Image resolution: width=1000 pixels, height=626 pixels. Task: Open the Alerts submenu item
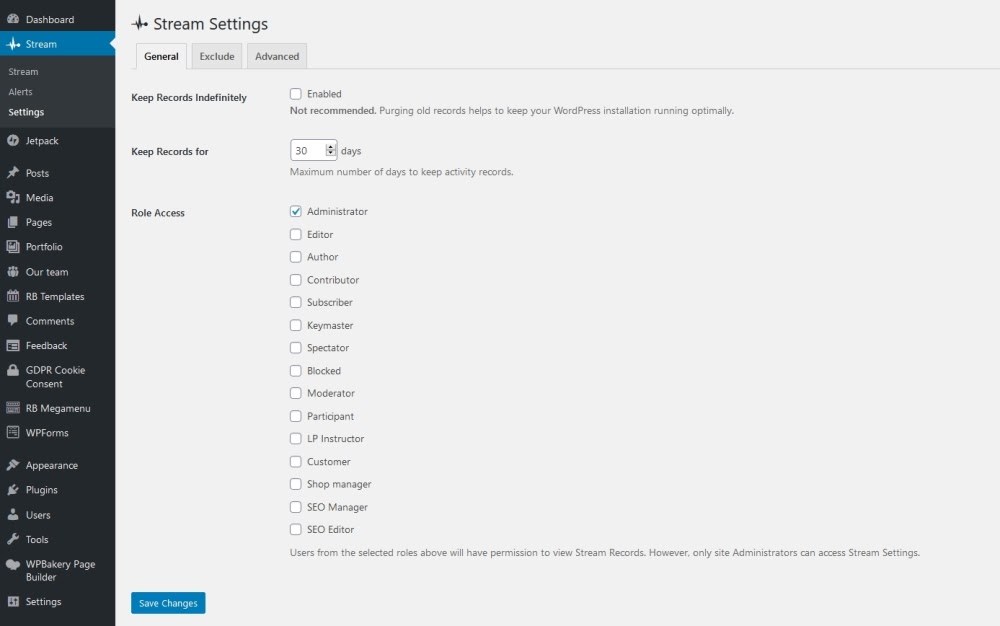[20, 92]
